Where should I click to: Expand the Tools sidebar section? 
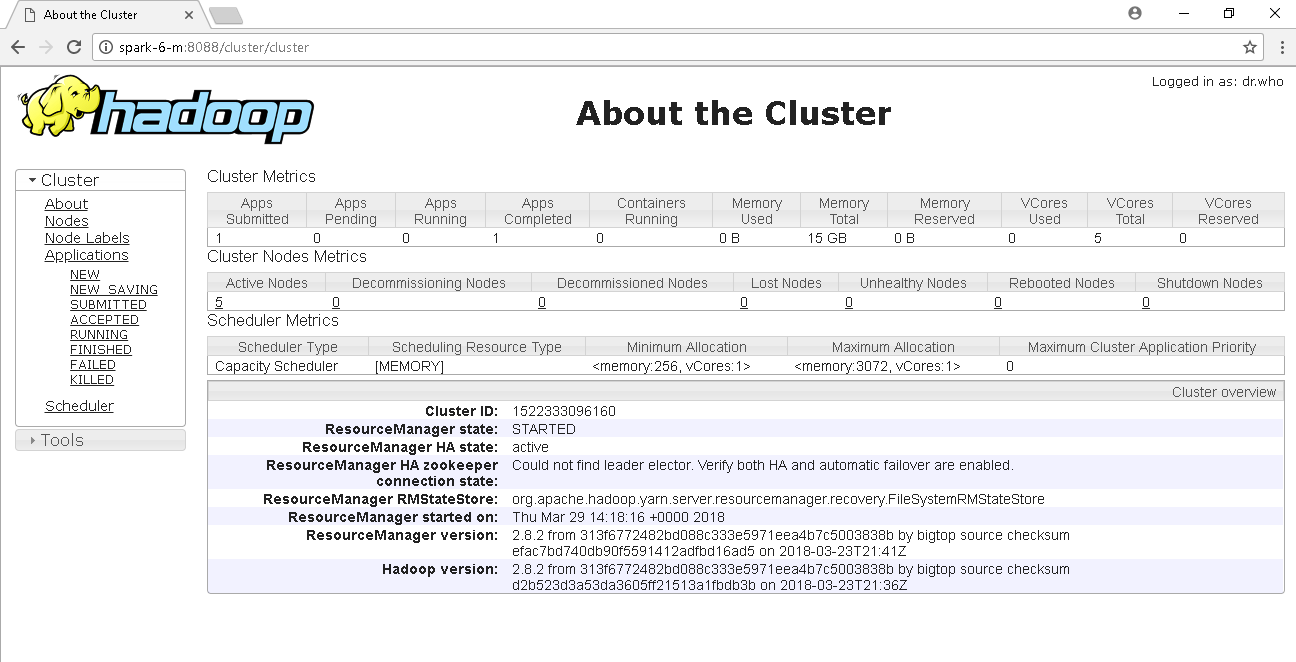(100, 440)
